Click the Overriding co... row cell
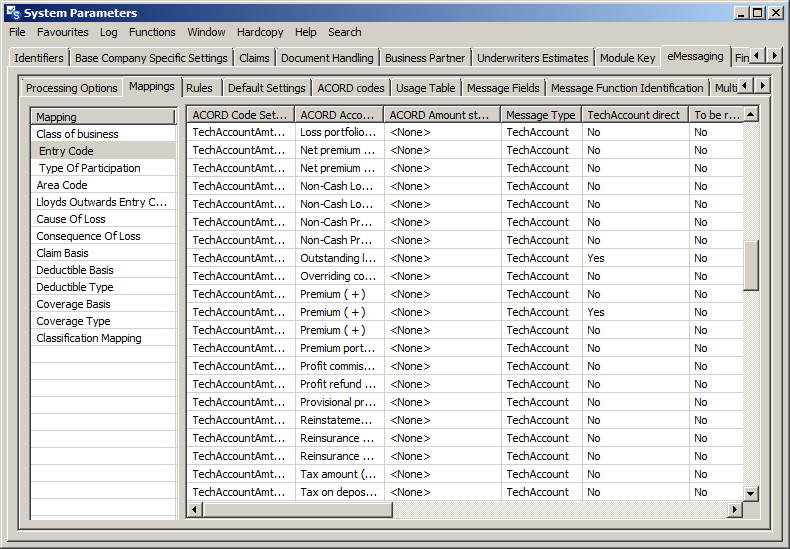The width and height of the screenshot is (790, 549). pos(339,276)
